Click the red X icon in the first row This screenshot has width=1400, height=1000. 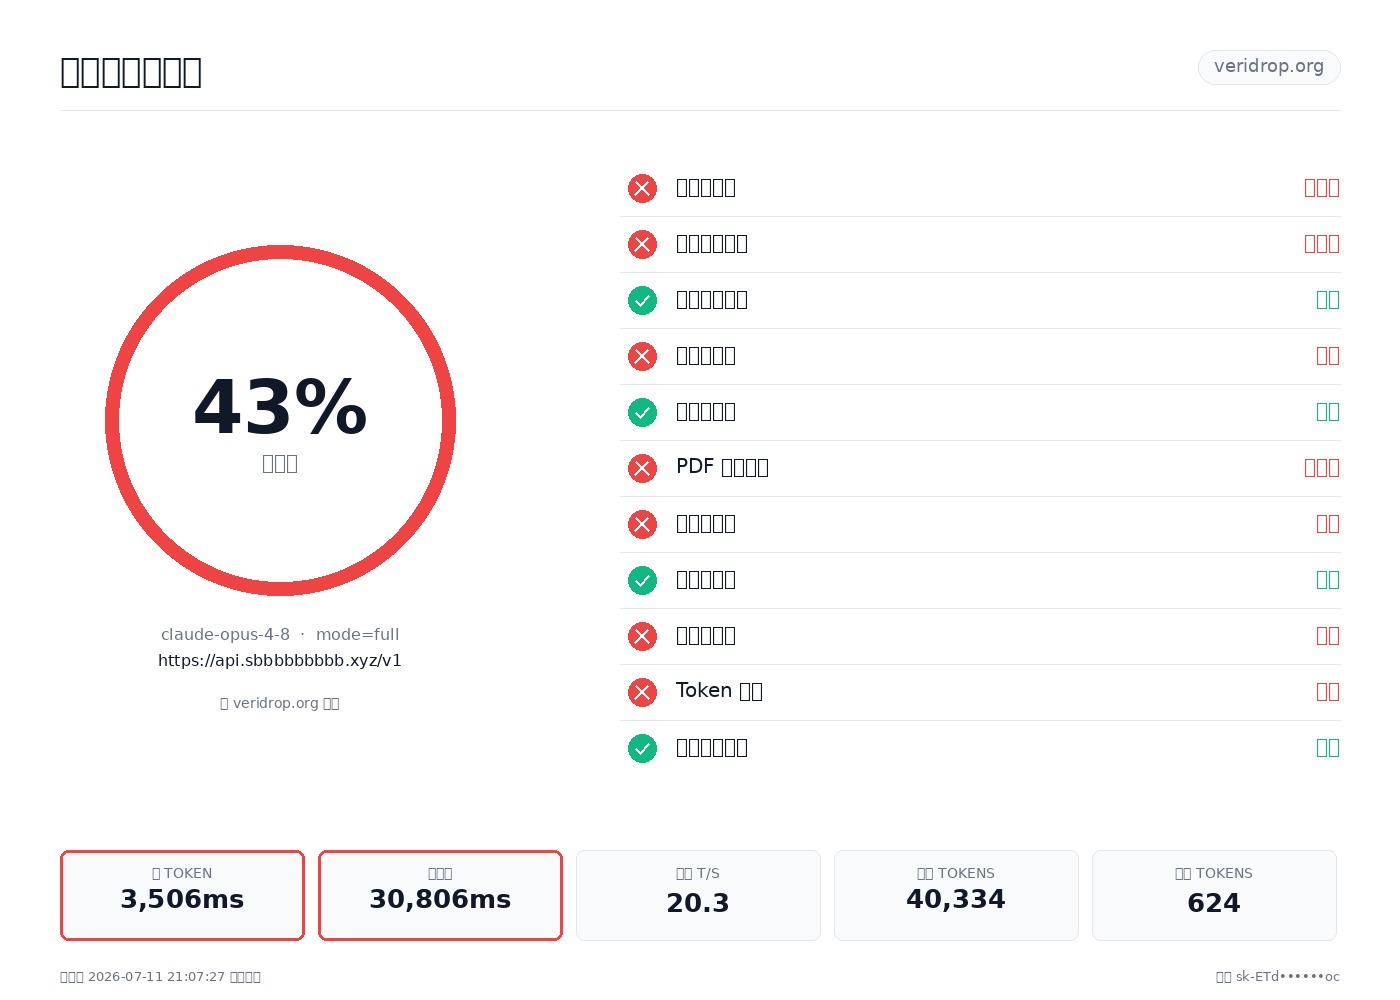pyautogui.click(x=642, y=188)
